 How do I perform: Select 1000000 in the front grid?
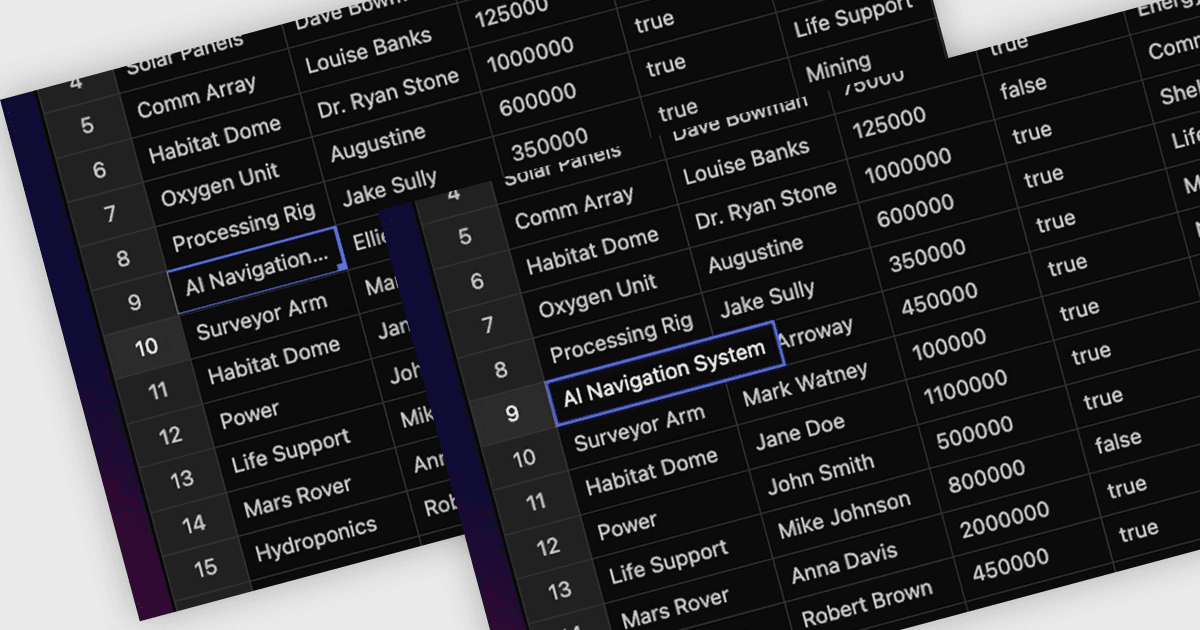point(908,166)
